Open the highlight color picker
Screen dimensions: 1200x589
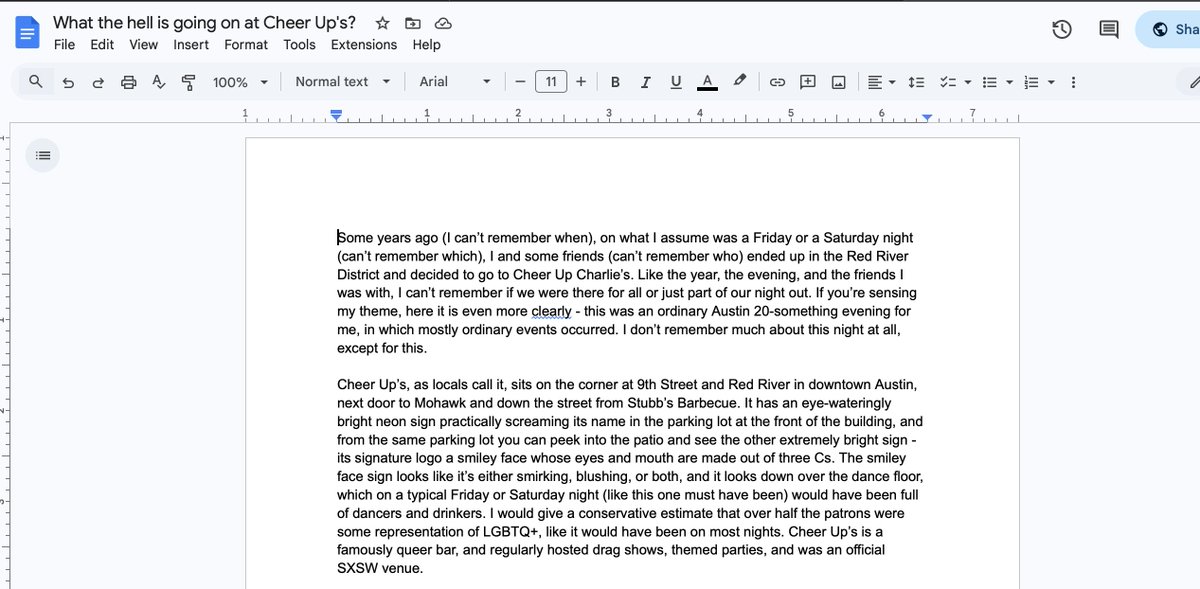739,82
